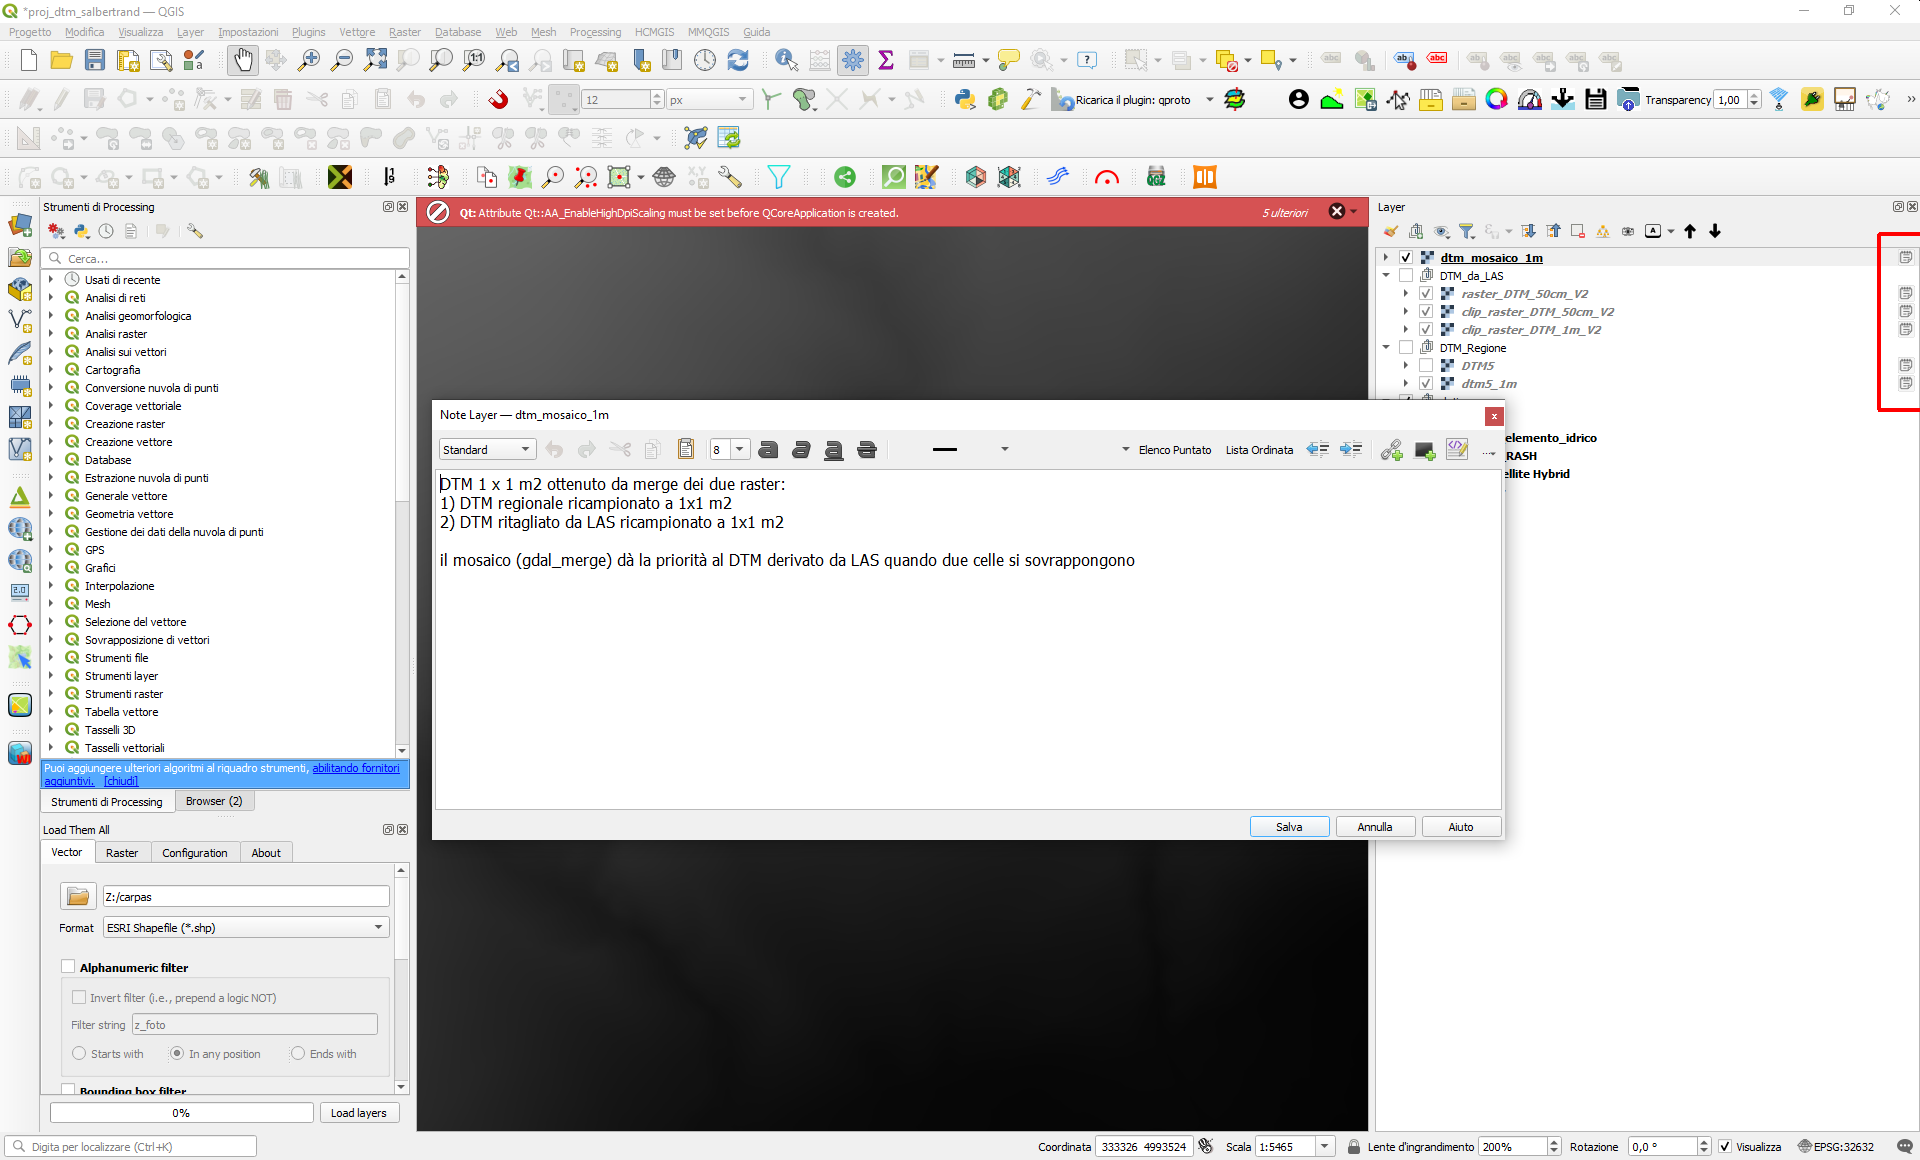Open note icon beside dtm_mosaico_1m layer
The width and height of the screenshot is (1920, 1160).
coord(1906,257)
